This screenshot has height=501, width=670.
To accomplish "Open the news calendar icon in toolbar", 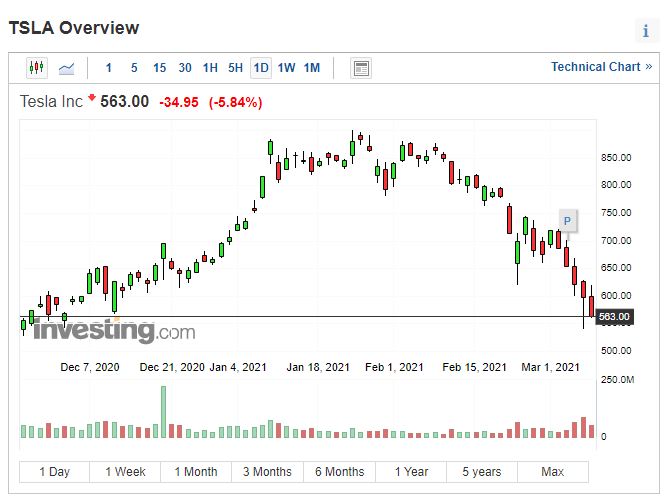I will 361,68.
